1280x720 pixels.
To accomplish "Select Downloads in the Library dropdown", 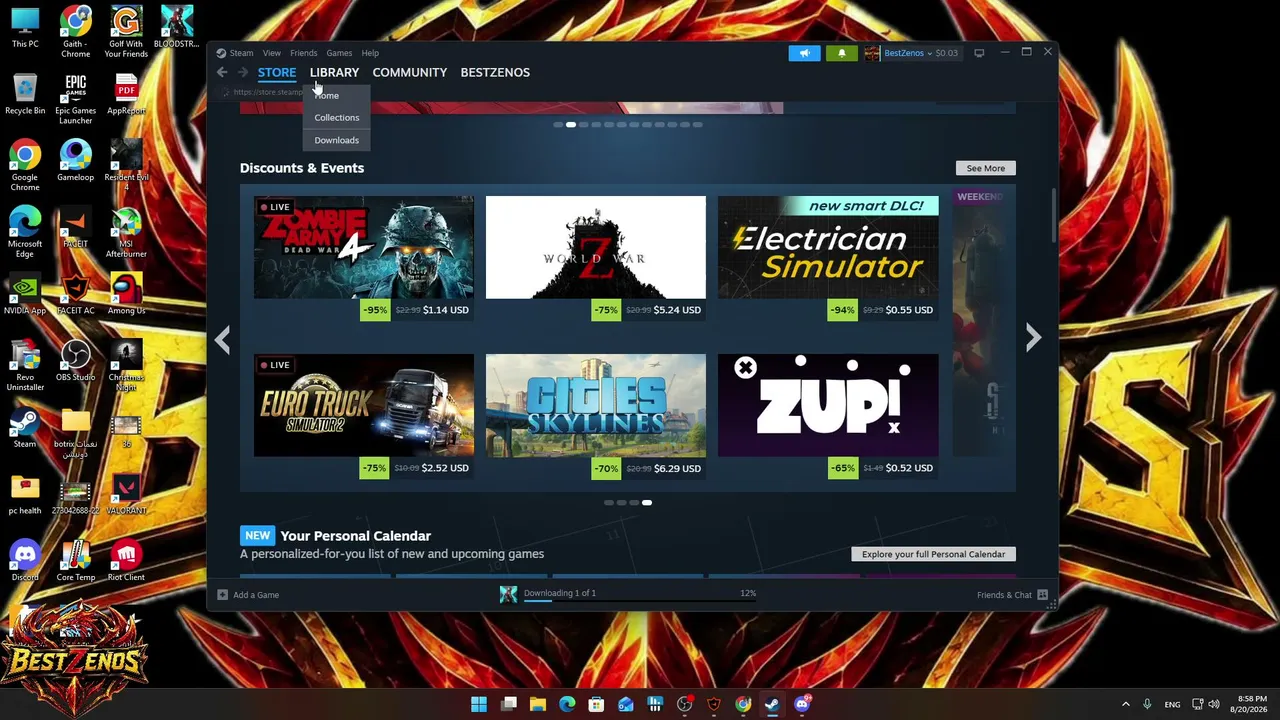I will (336, 140).
